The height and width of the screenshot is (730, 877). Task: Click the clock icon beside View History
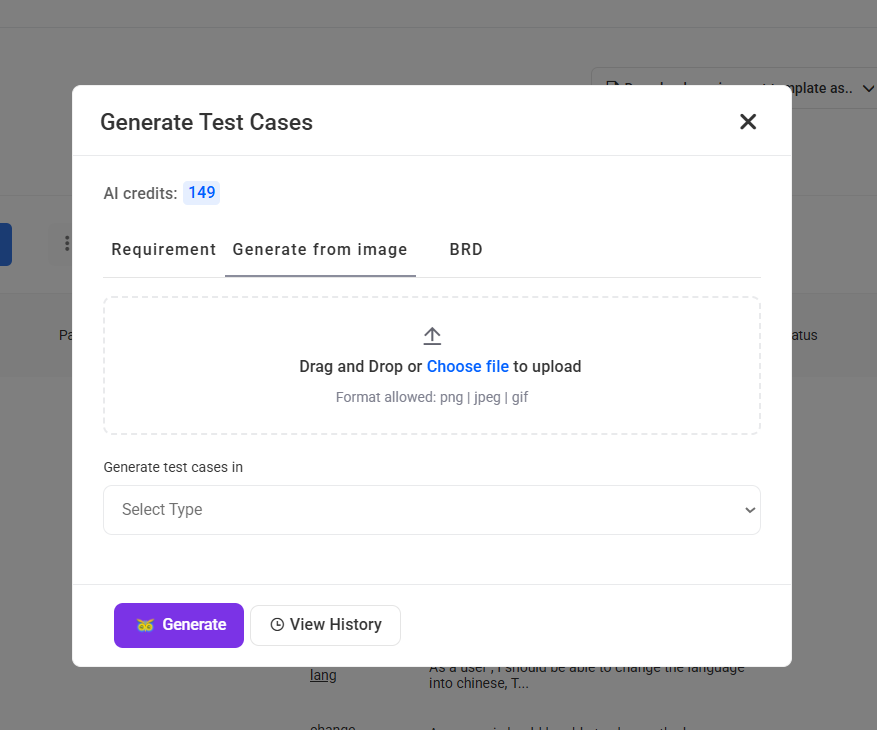tap(277, 625)
